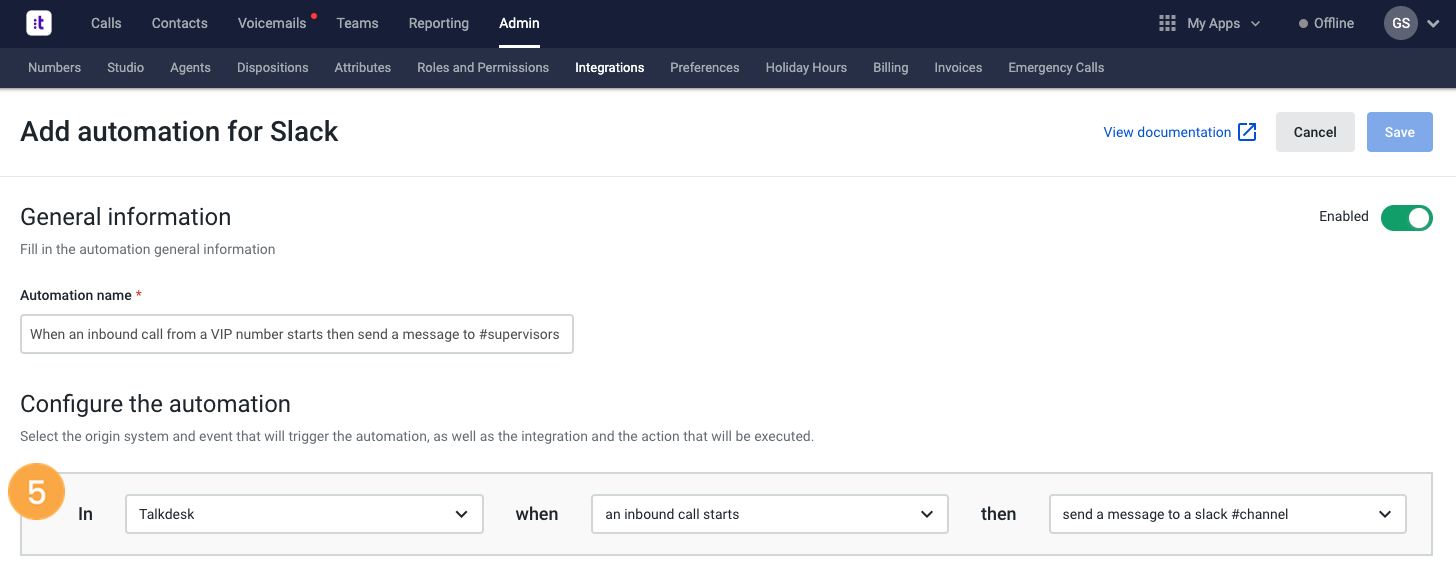Open the Talkdesk origin system dropdown

pyautogui.click(x=304, y=514)
